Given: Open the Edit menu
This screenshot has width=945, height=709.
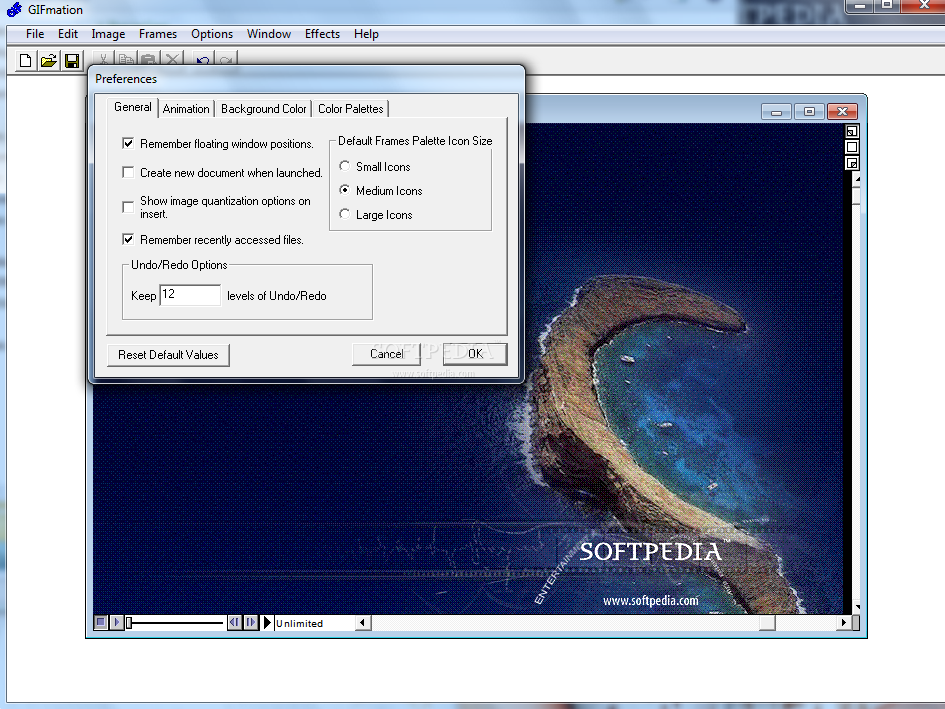Looking at the screenshot, I should pyautogui.click(x=68, y=34).
